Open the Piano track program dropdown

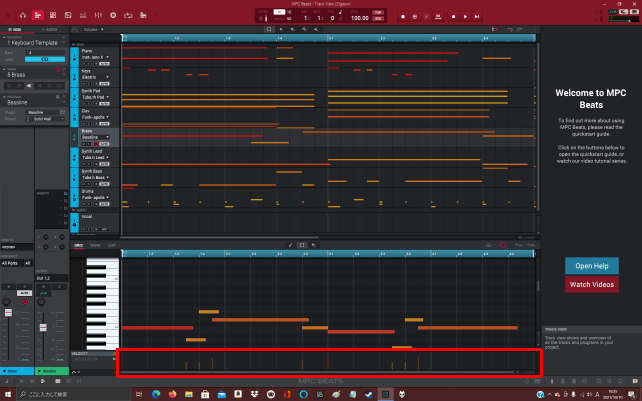pyautogui.click(x=96, y=57)
